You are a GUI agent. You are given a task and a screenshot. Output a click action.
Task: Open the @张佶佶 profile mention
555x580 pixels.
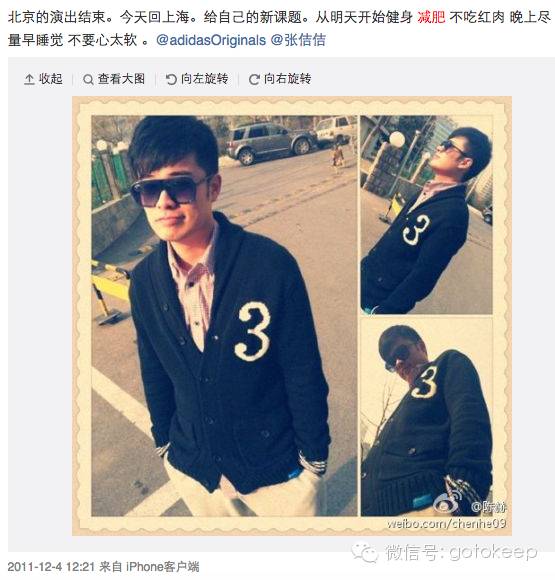pyautogui.click(x=298, y=40)
